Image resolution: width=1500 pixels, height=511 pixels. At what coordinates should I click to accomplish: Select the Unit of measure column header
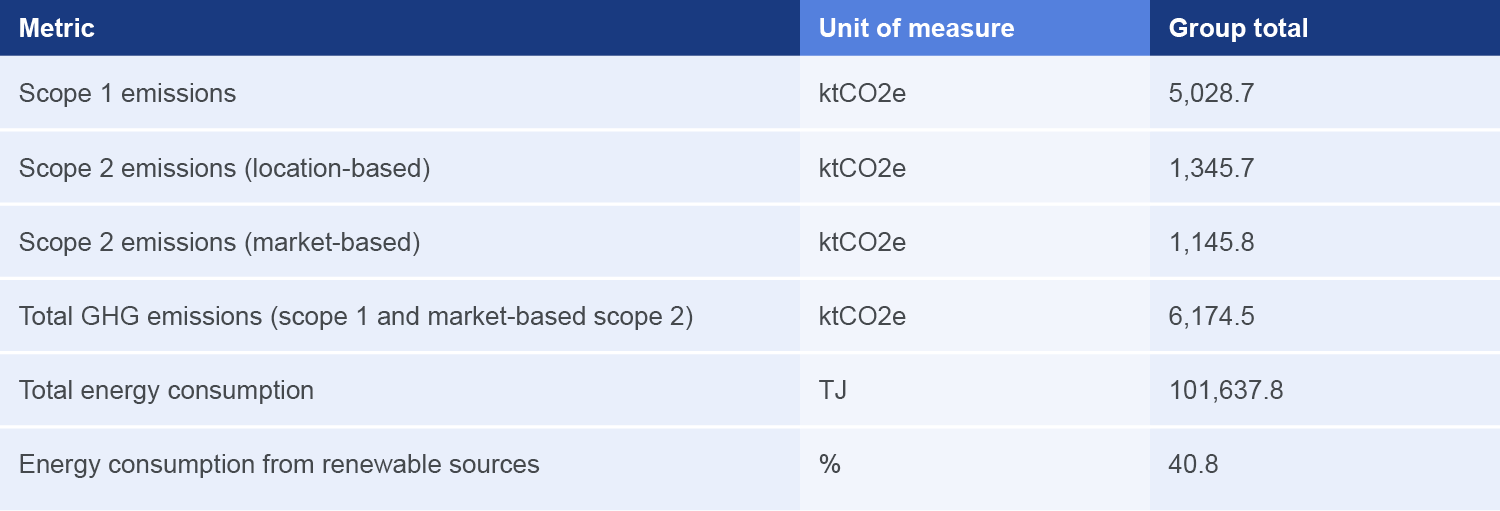pos(916,28)
